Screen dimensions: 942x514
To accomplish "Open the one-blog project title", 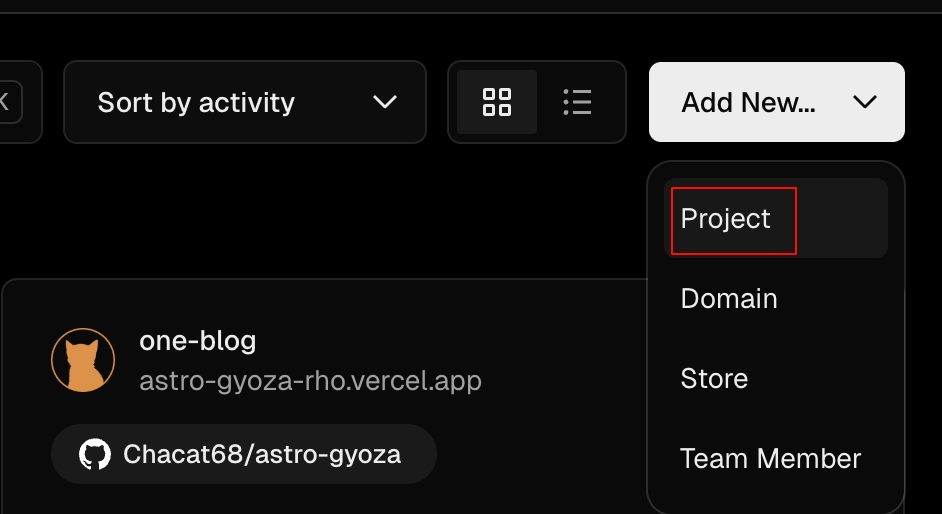I will point(198,341).
